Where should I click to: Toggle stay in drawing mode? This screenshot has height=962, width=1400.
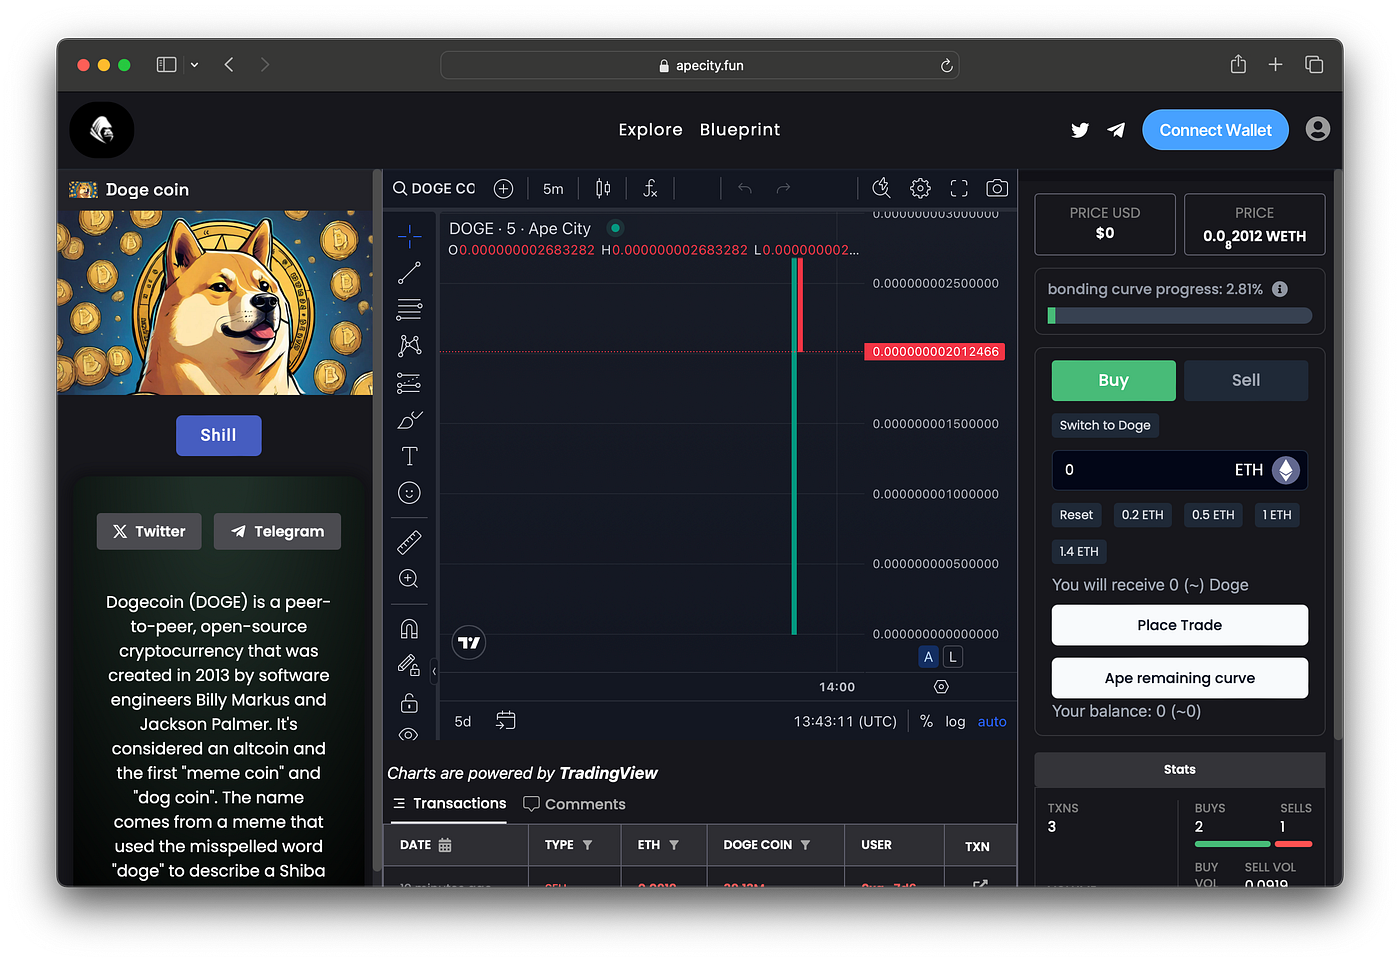409,665
